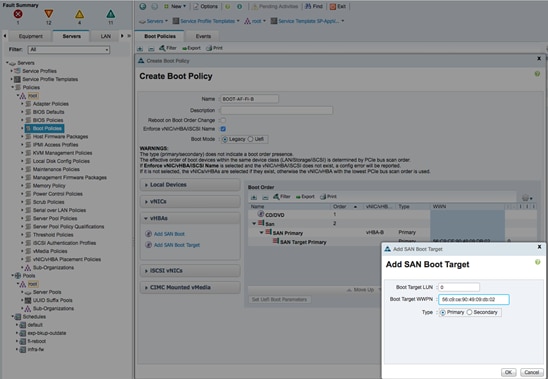Click the Boot Target LUN field
This screenshot has width=548, height=379.
(459, 287)
